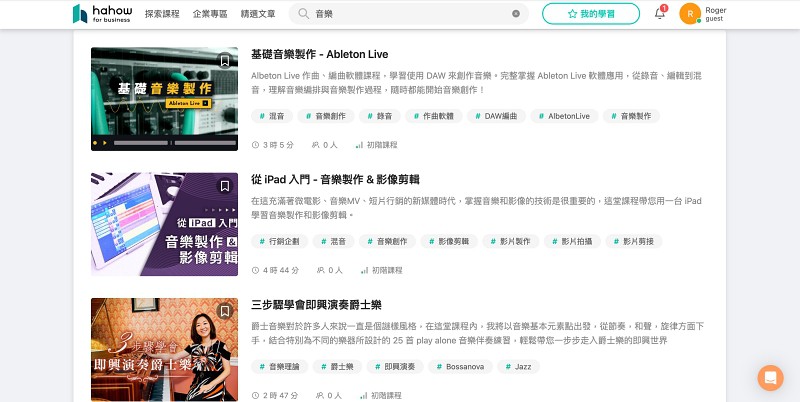Open the orange chat support widget
The image size is (800, 402).
click(x=770, y=378)
